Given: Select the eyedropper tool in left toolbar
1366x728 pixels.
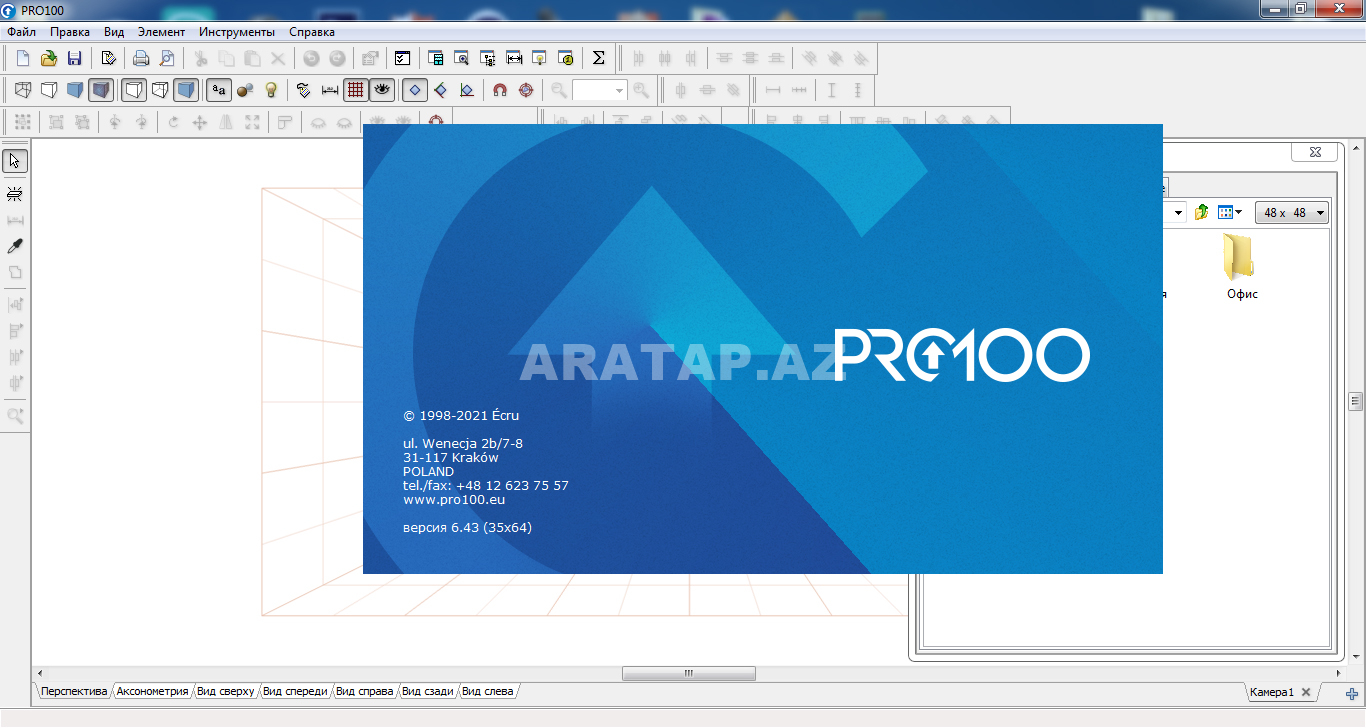Looking at the screenshot, I should point(15,246).
